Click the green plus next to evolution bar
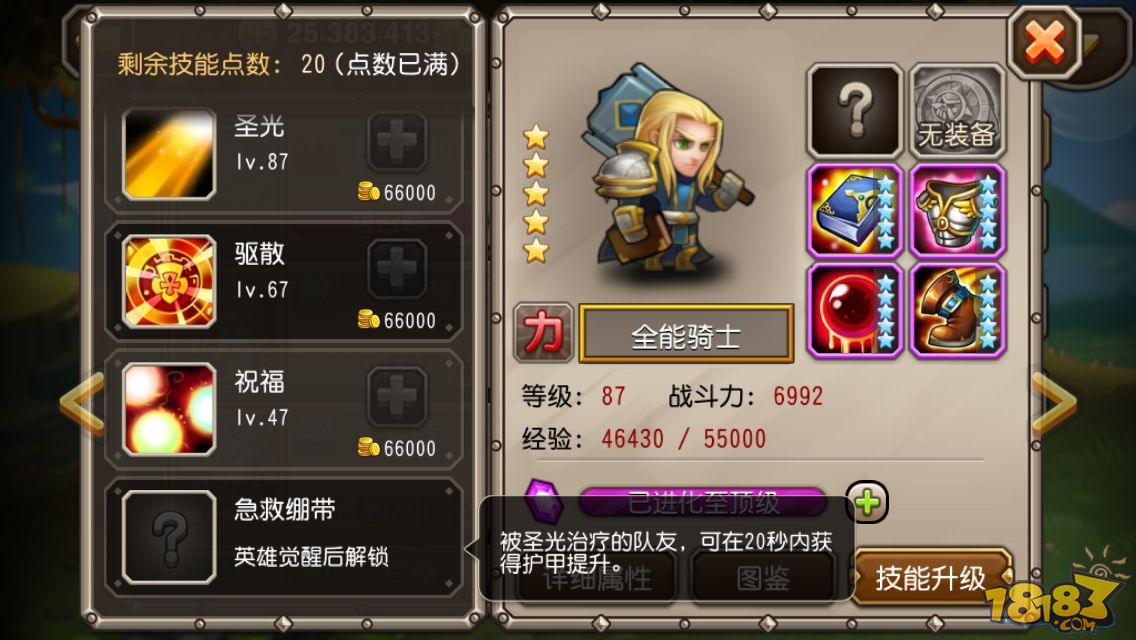The image size is (1136, 640). 867,502
